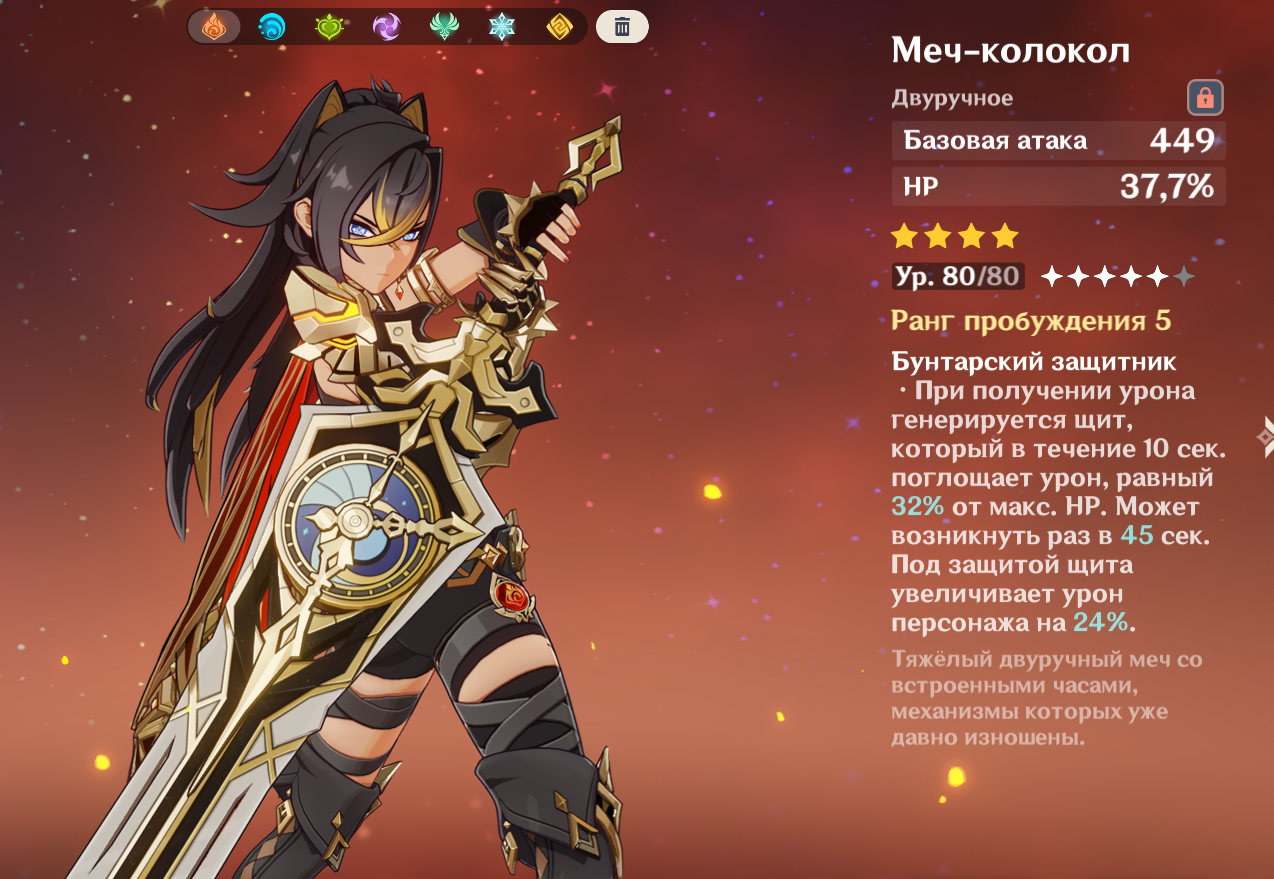Select the Anemo element filter icon
The image size is (1274, 879).
[x=444, y=27]
